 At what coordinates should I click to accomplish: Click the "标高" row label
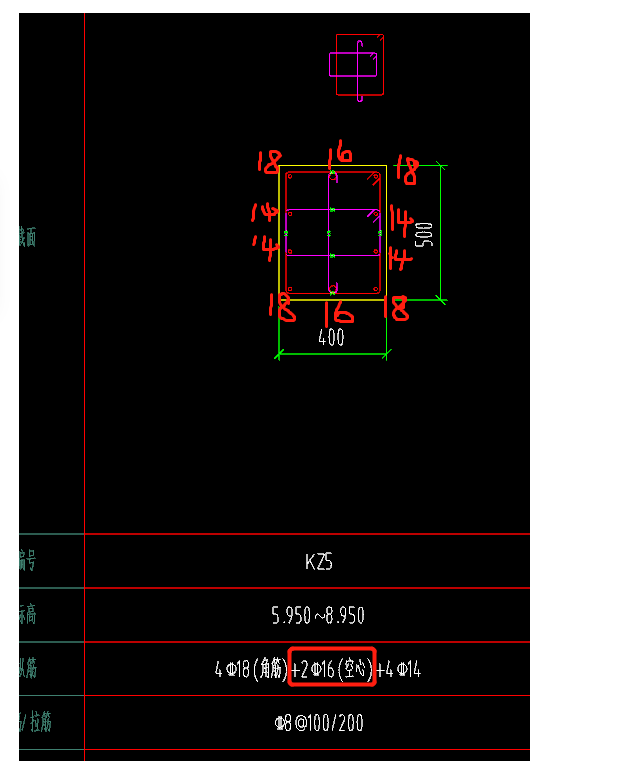27,614
